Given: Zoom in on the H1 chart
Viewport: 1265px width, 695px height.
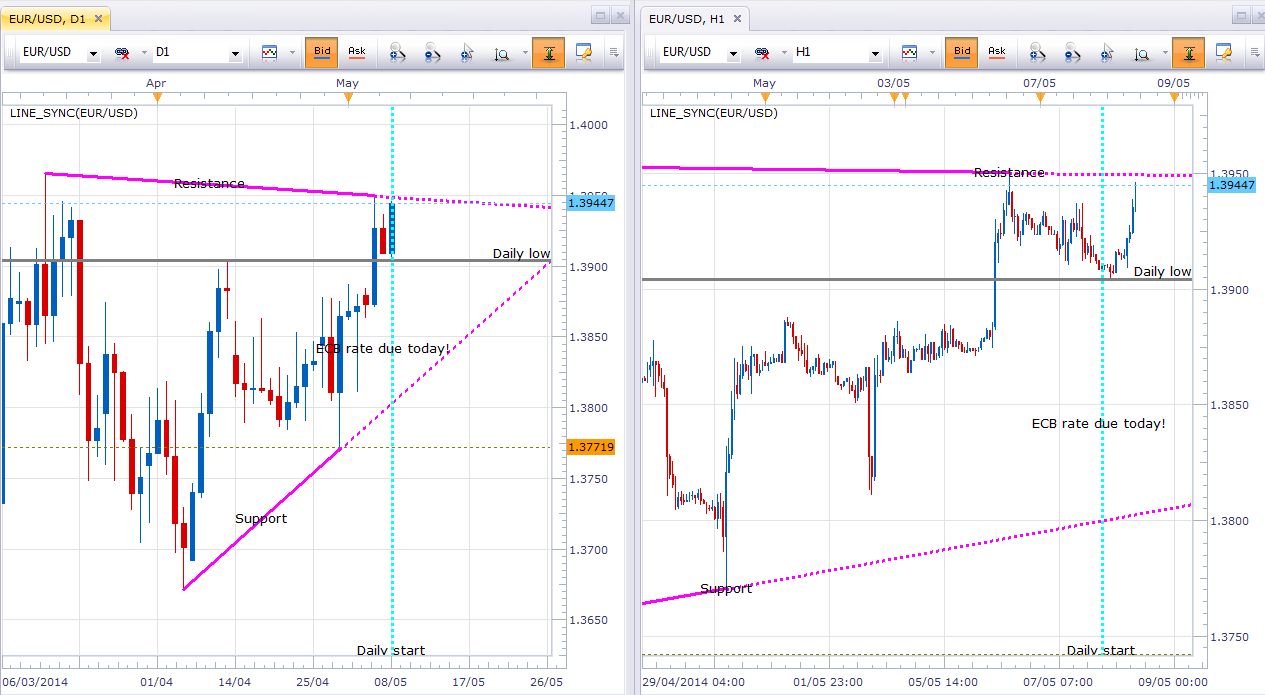Looking at the screenshot, I should (1038, 53).
